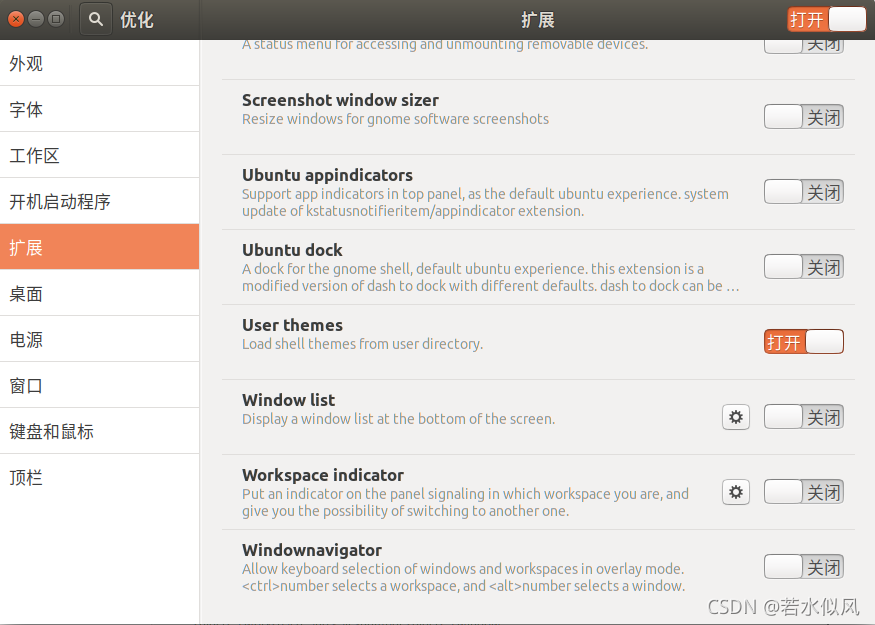
Task: Click 'Resize windows for gnome software screenshots' text
Action: click(x=396, y=119)
